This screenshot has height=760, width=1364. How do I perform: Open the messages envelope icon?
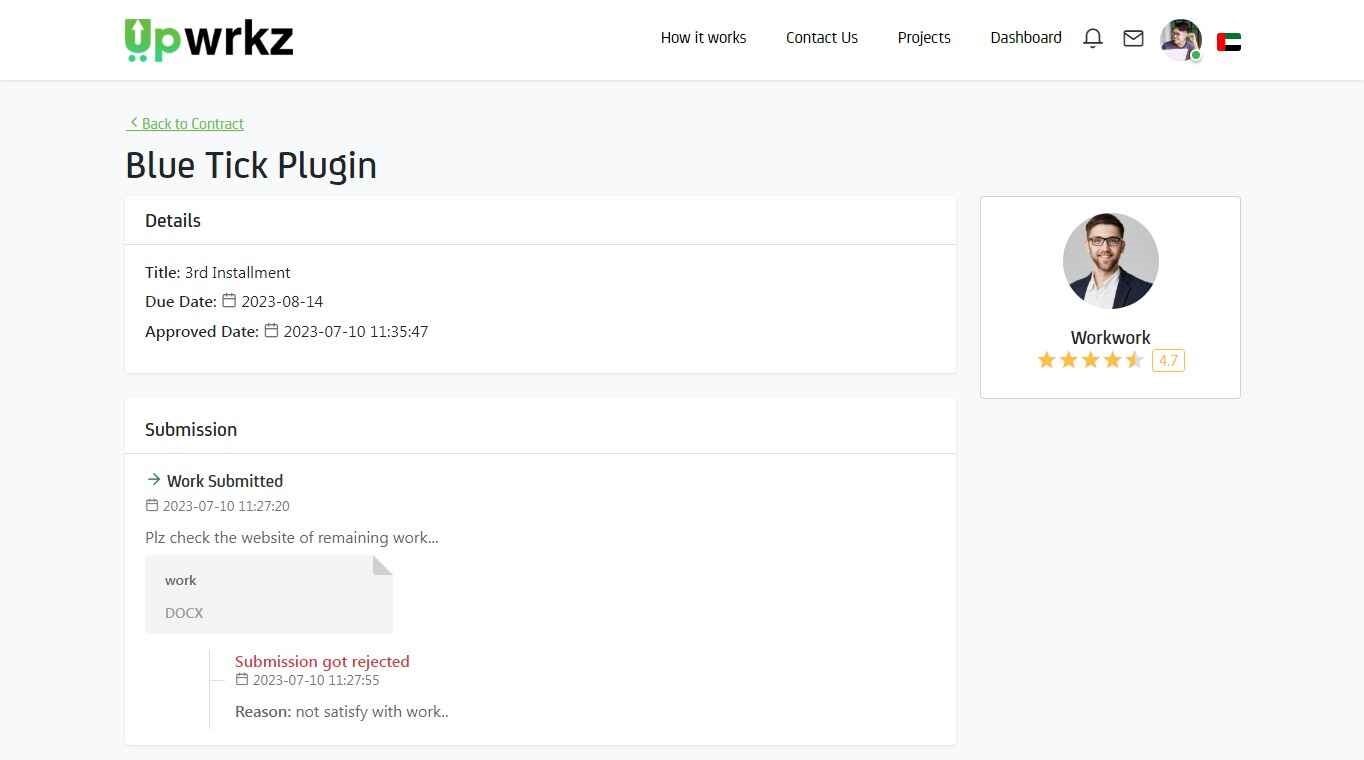(x=1133, y=38)
